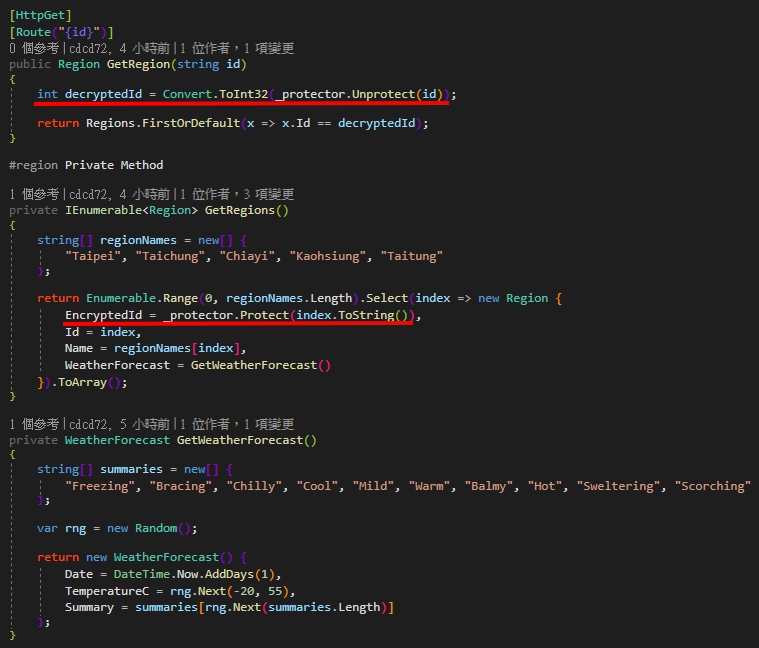The width and height of the screenshot is (759, 648).
Task: Click the "Scorching" string in summaries
Action: click(714, 485)
